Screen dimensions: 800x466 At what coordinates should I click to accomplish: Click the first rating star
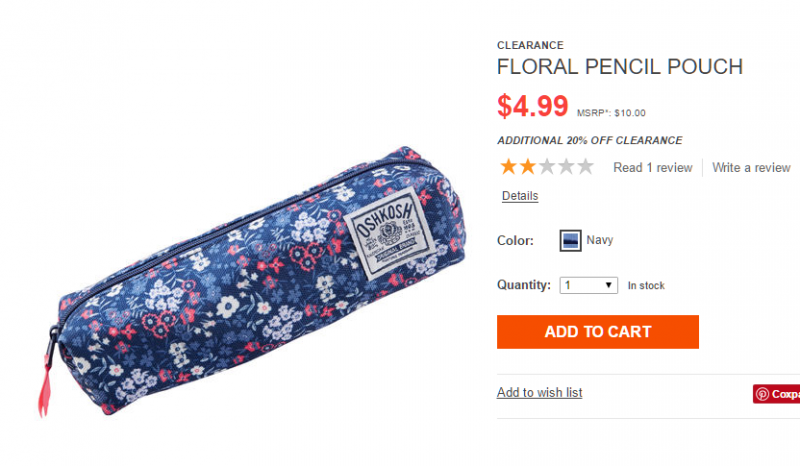(508, 167)
